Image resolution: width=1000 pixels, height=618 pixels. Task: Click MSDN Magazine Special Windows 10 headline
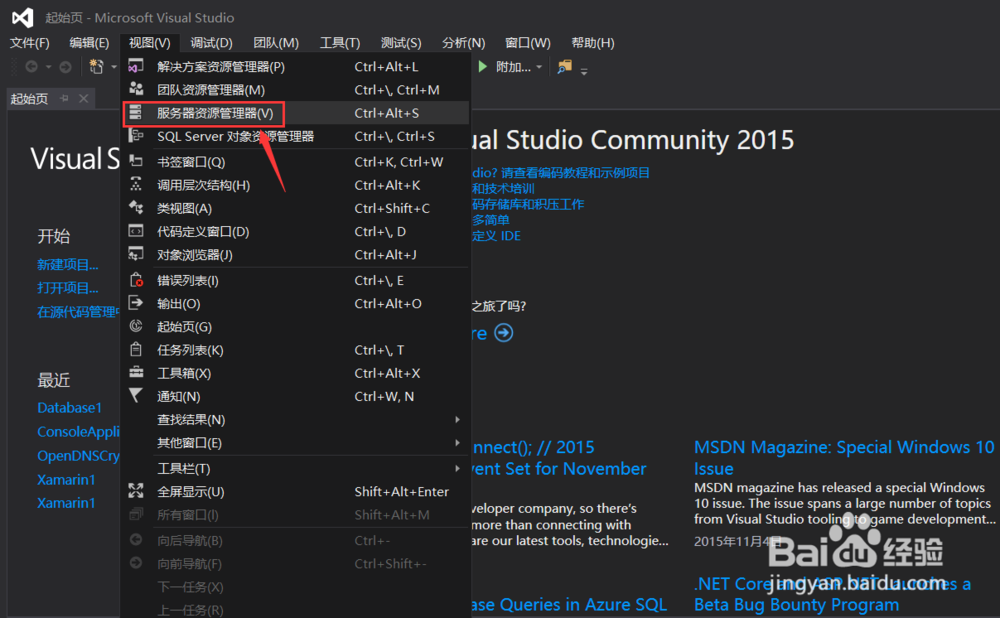(x=844, y=457)
